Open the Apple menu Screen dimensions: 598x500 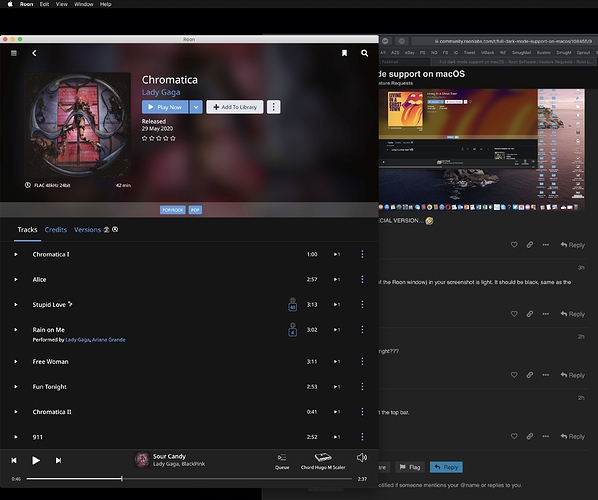[x=10, y=4]
